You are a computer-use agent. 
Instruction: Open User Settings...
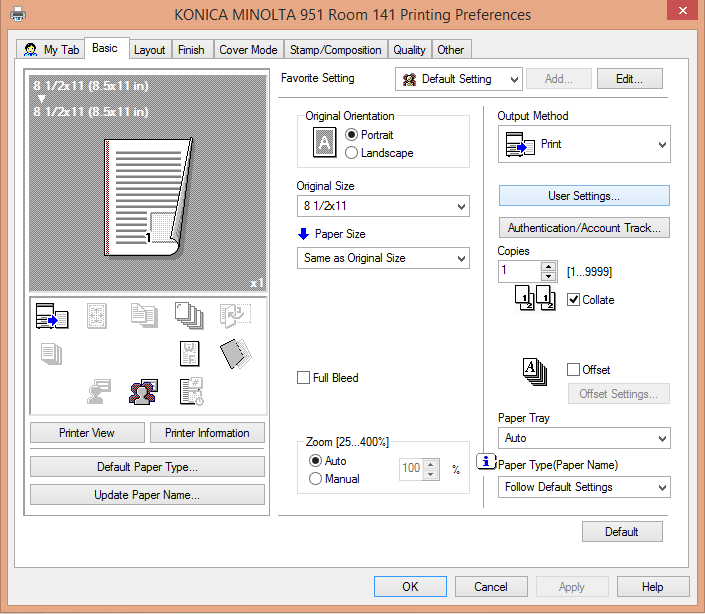[584, 196]
